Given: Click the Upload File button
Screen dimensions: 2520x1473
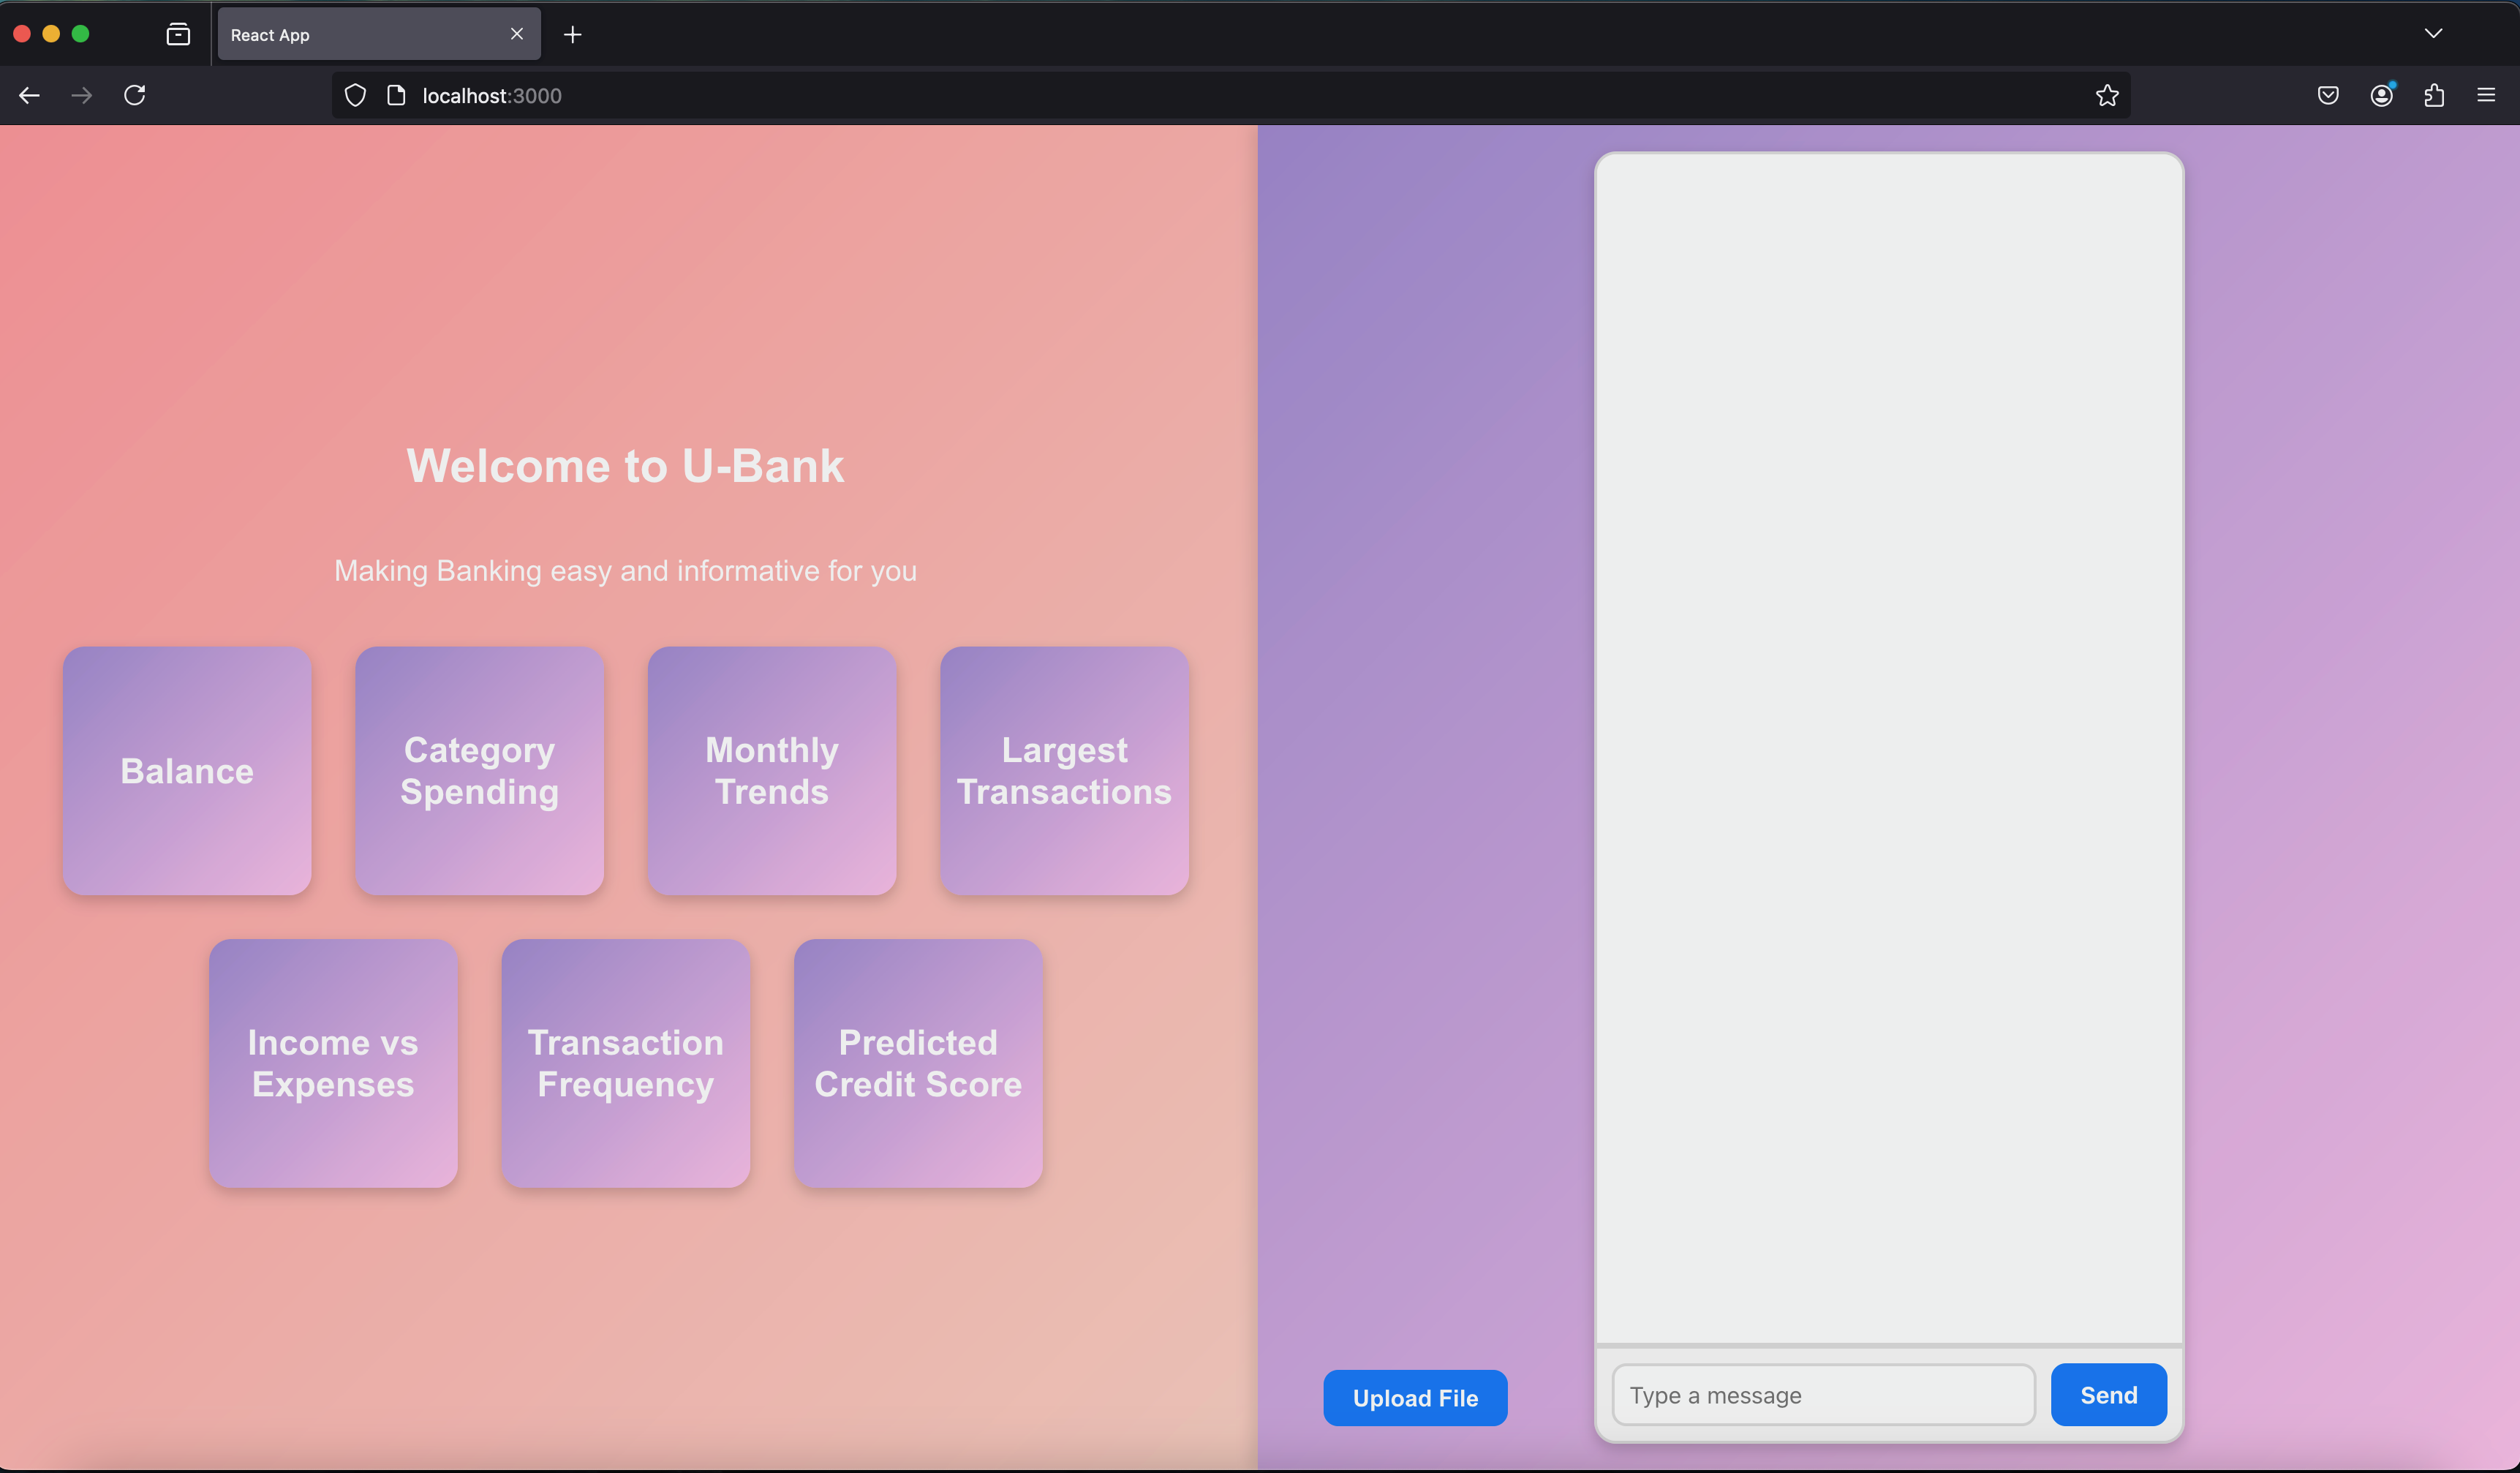Looking at the screenshot, I should (x=1415, y=1398).
